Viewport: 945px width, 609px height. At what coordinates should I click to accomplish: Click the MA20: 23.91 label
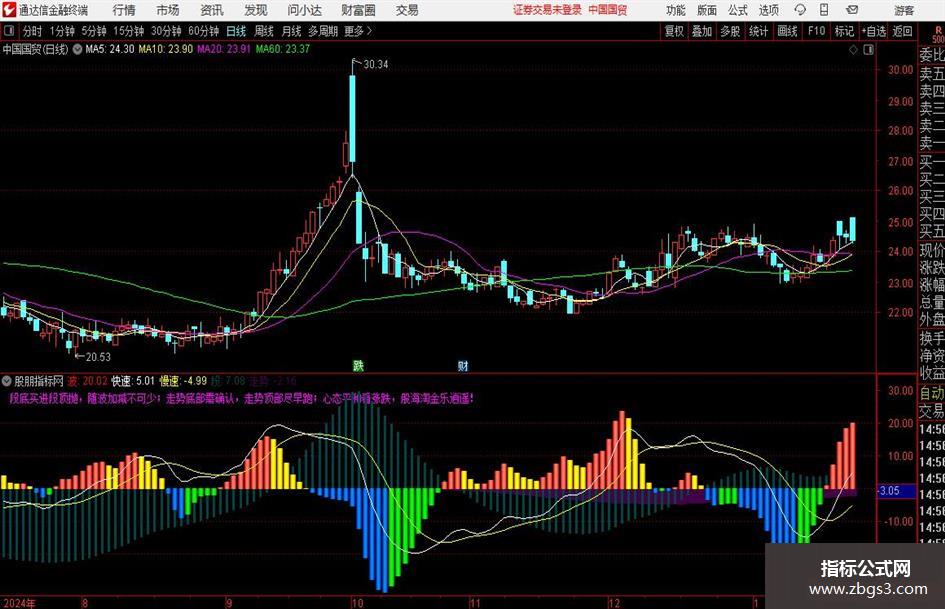224,49
